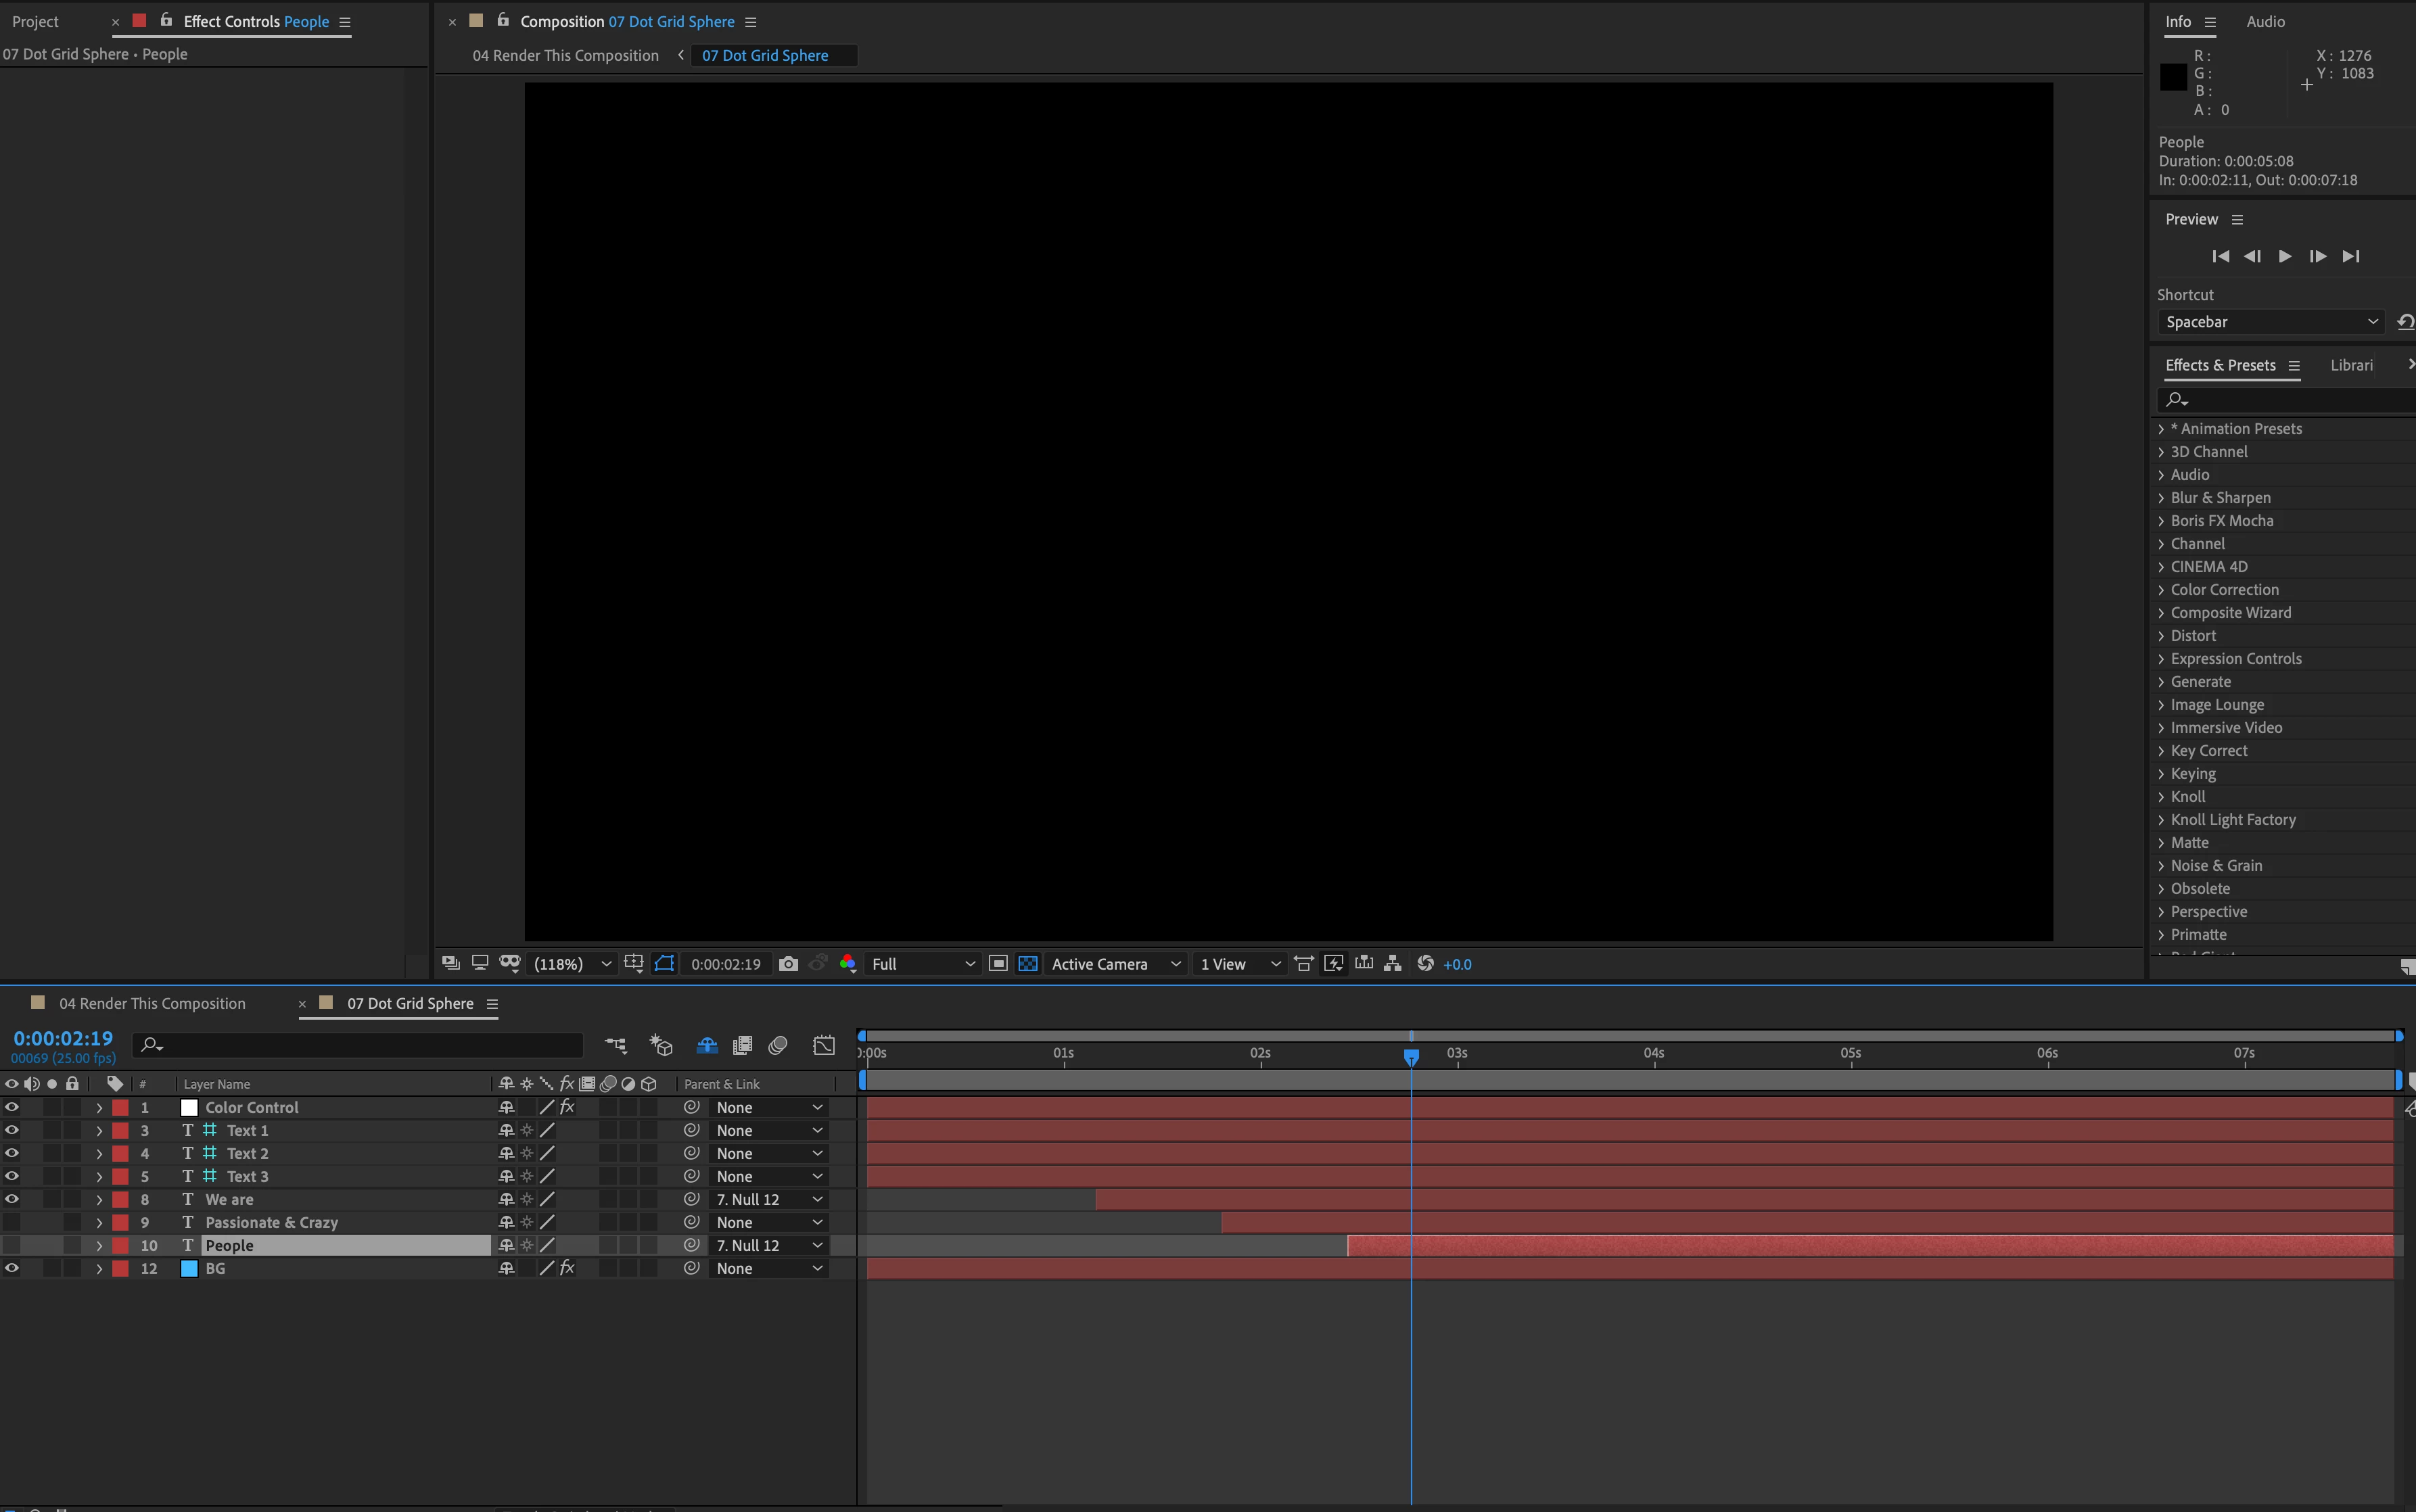This screenshot has width=2416, height=1512.
Task: Open the resolution dropdown set to Full
Action: (921, 964)
